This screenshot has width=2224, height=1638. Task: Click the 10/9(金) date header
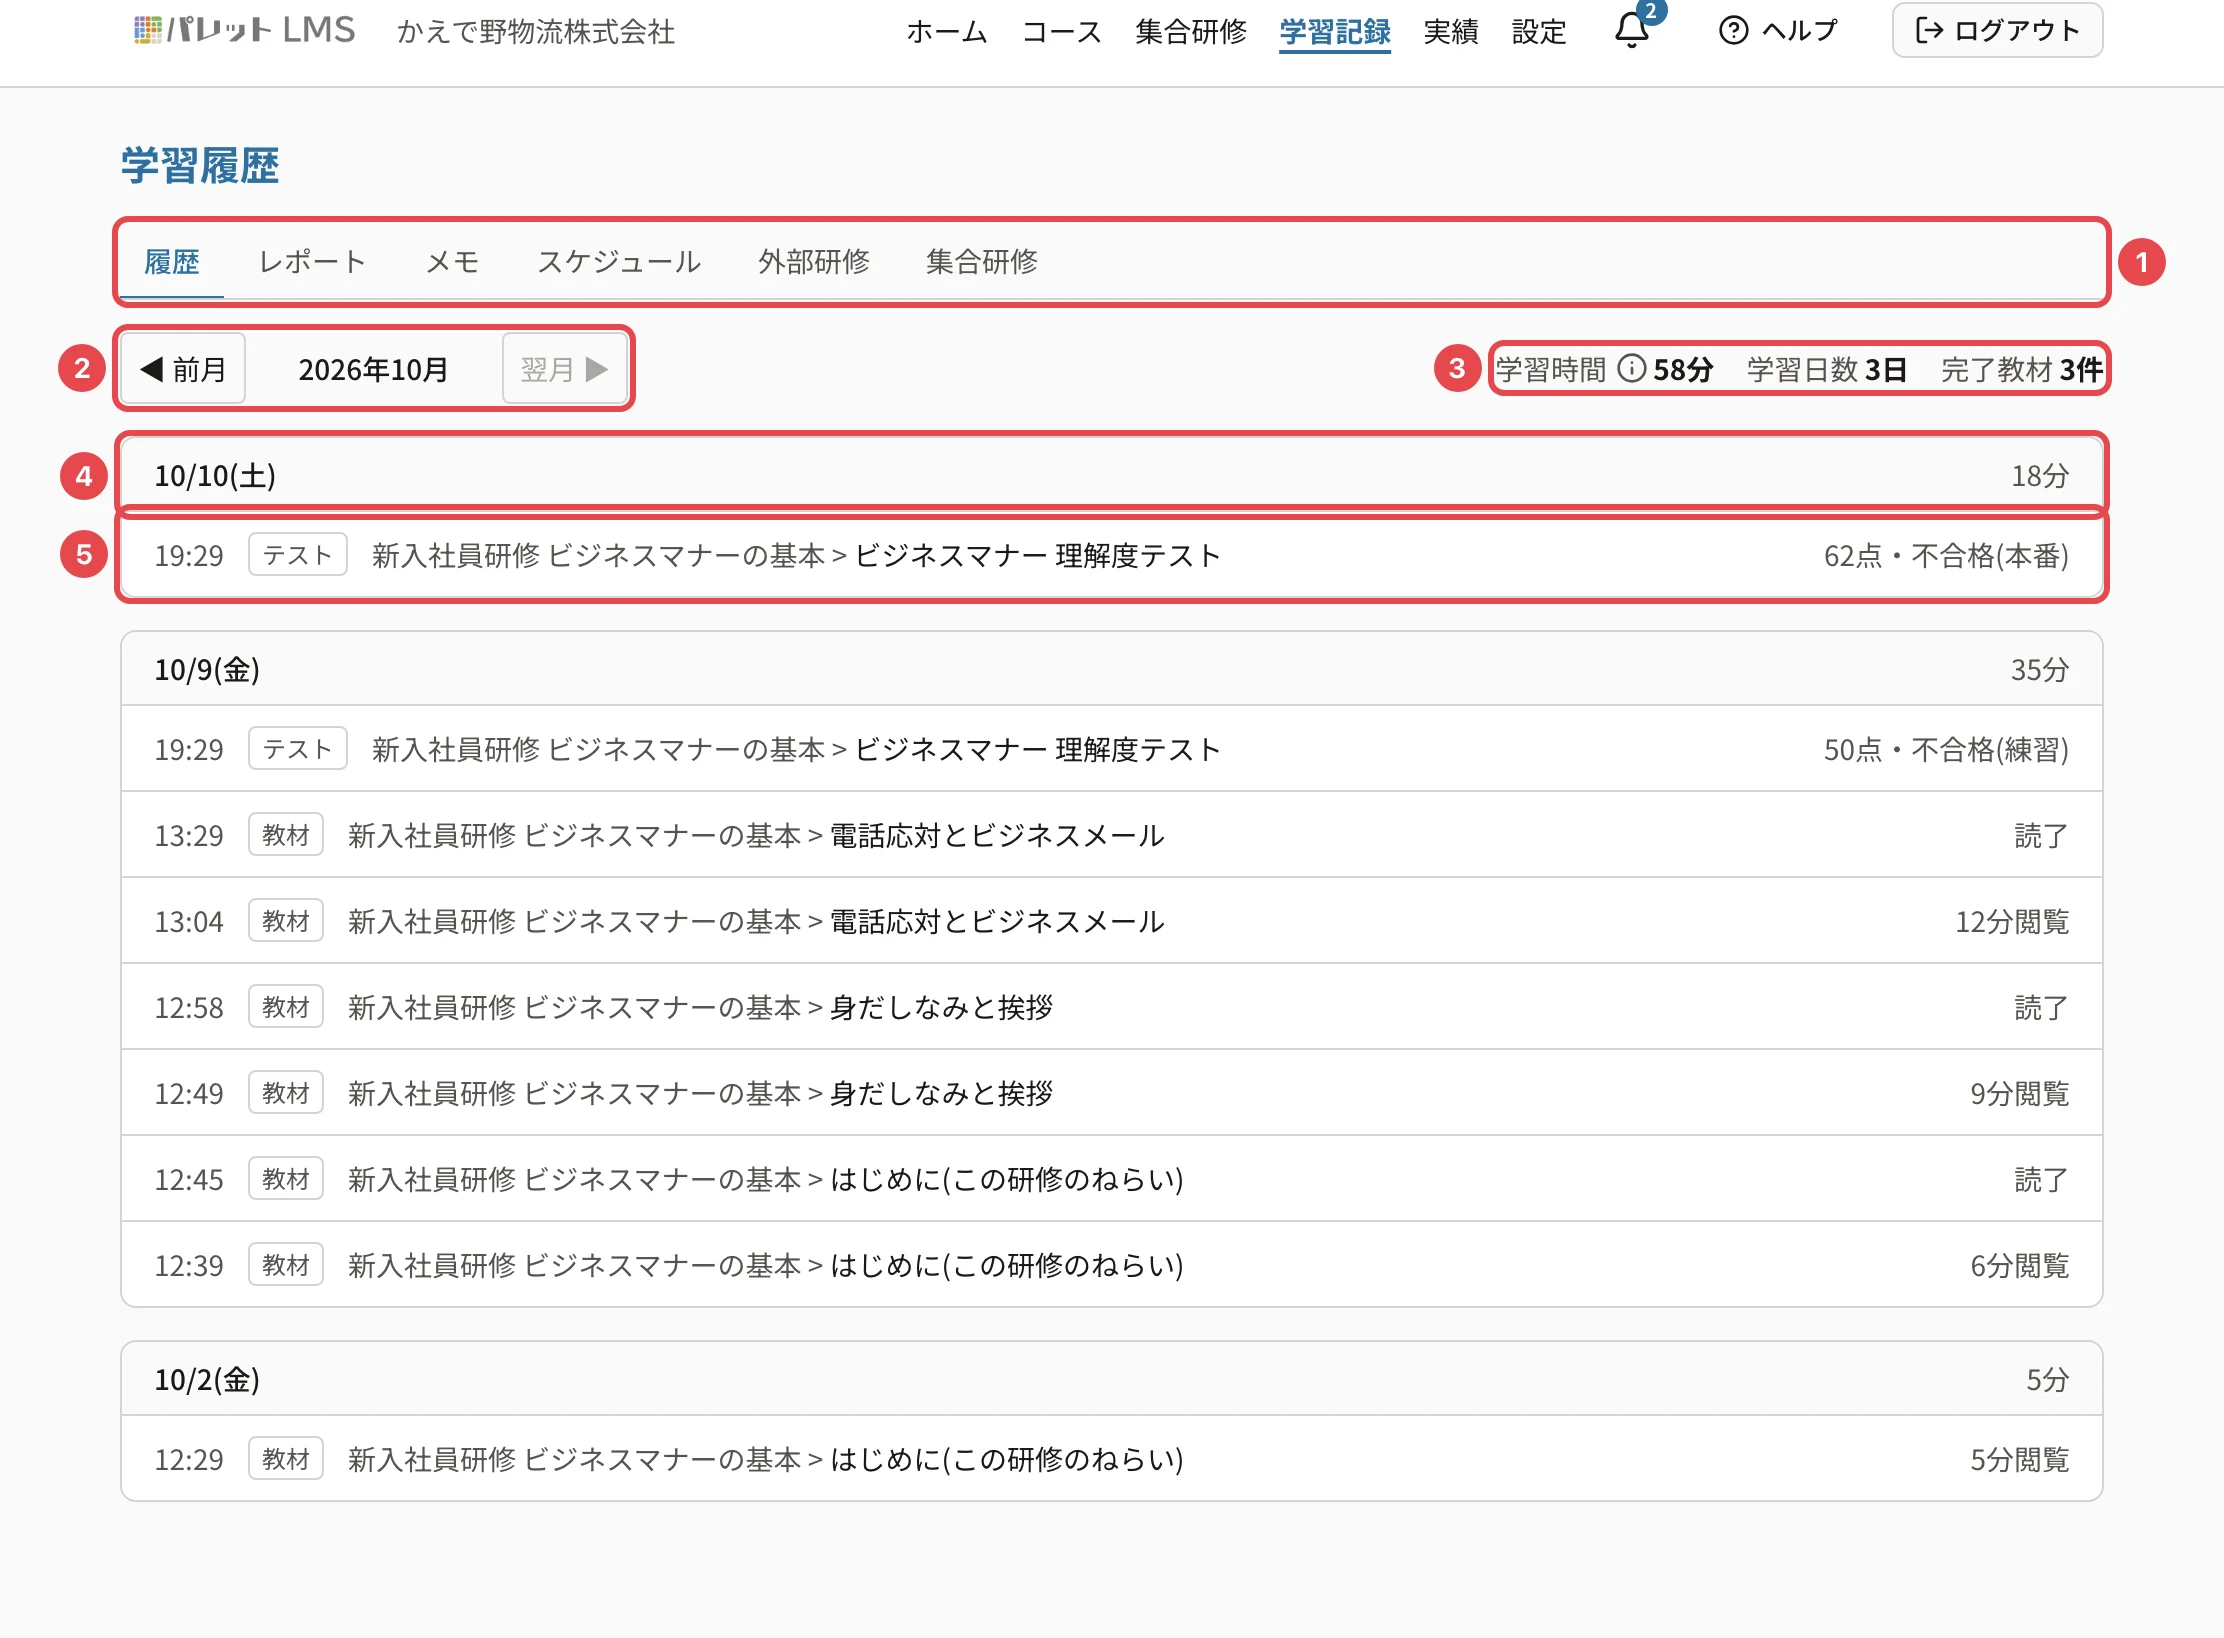[1112, 669]
